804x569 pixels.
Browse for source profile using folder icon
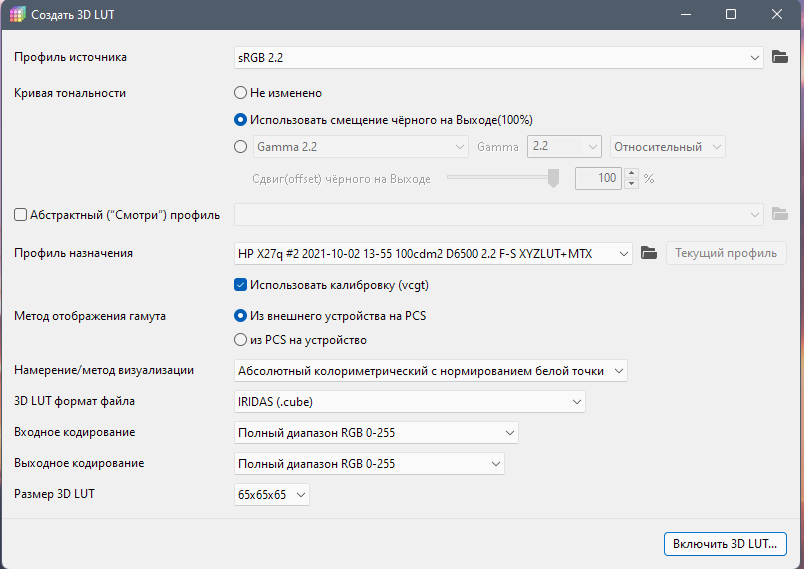[x=780, y=57]
